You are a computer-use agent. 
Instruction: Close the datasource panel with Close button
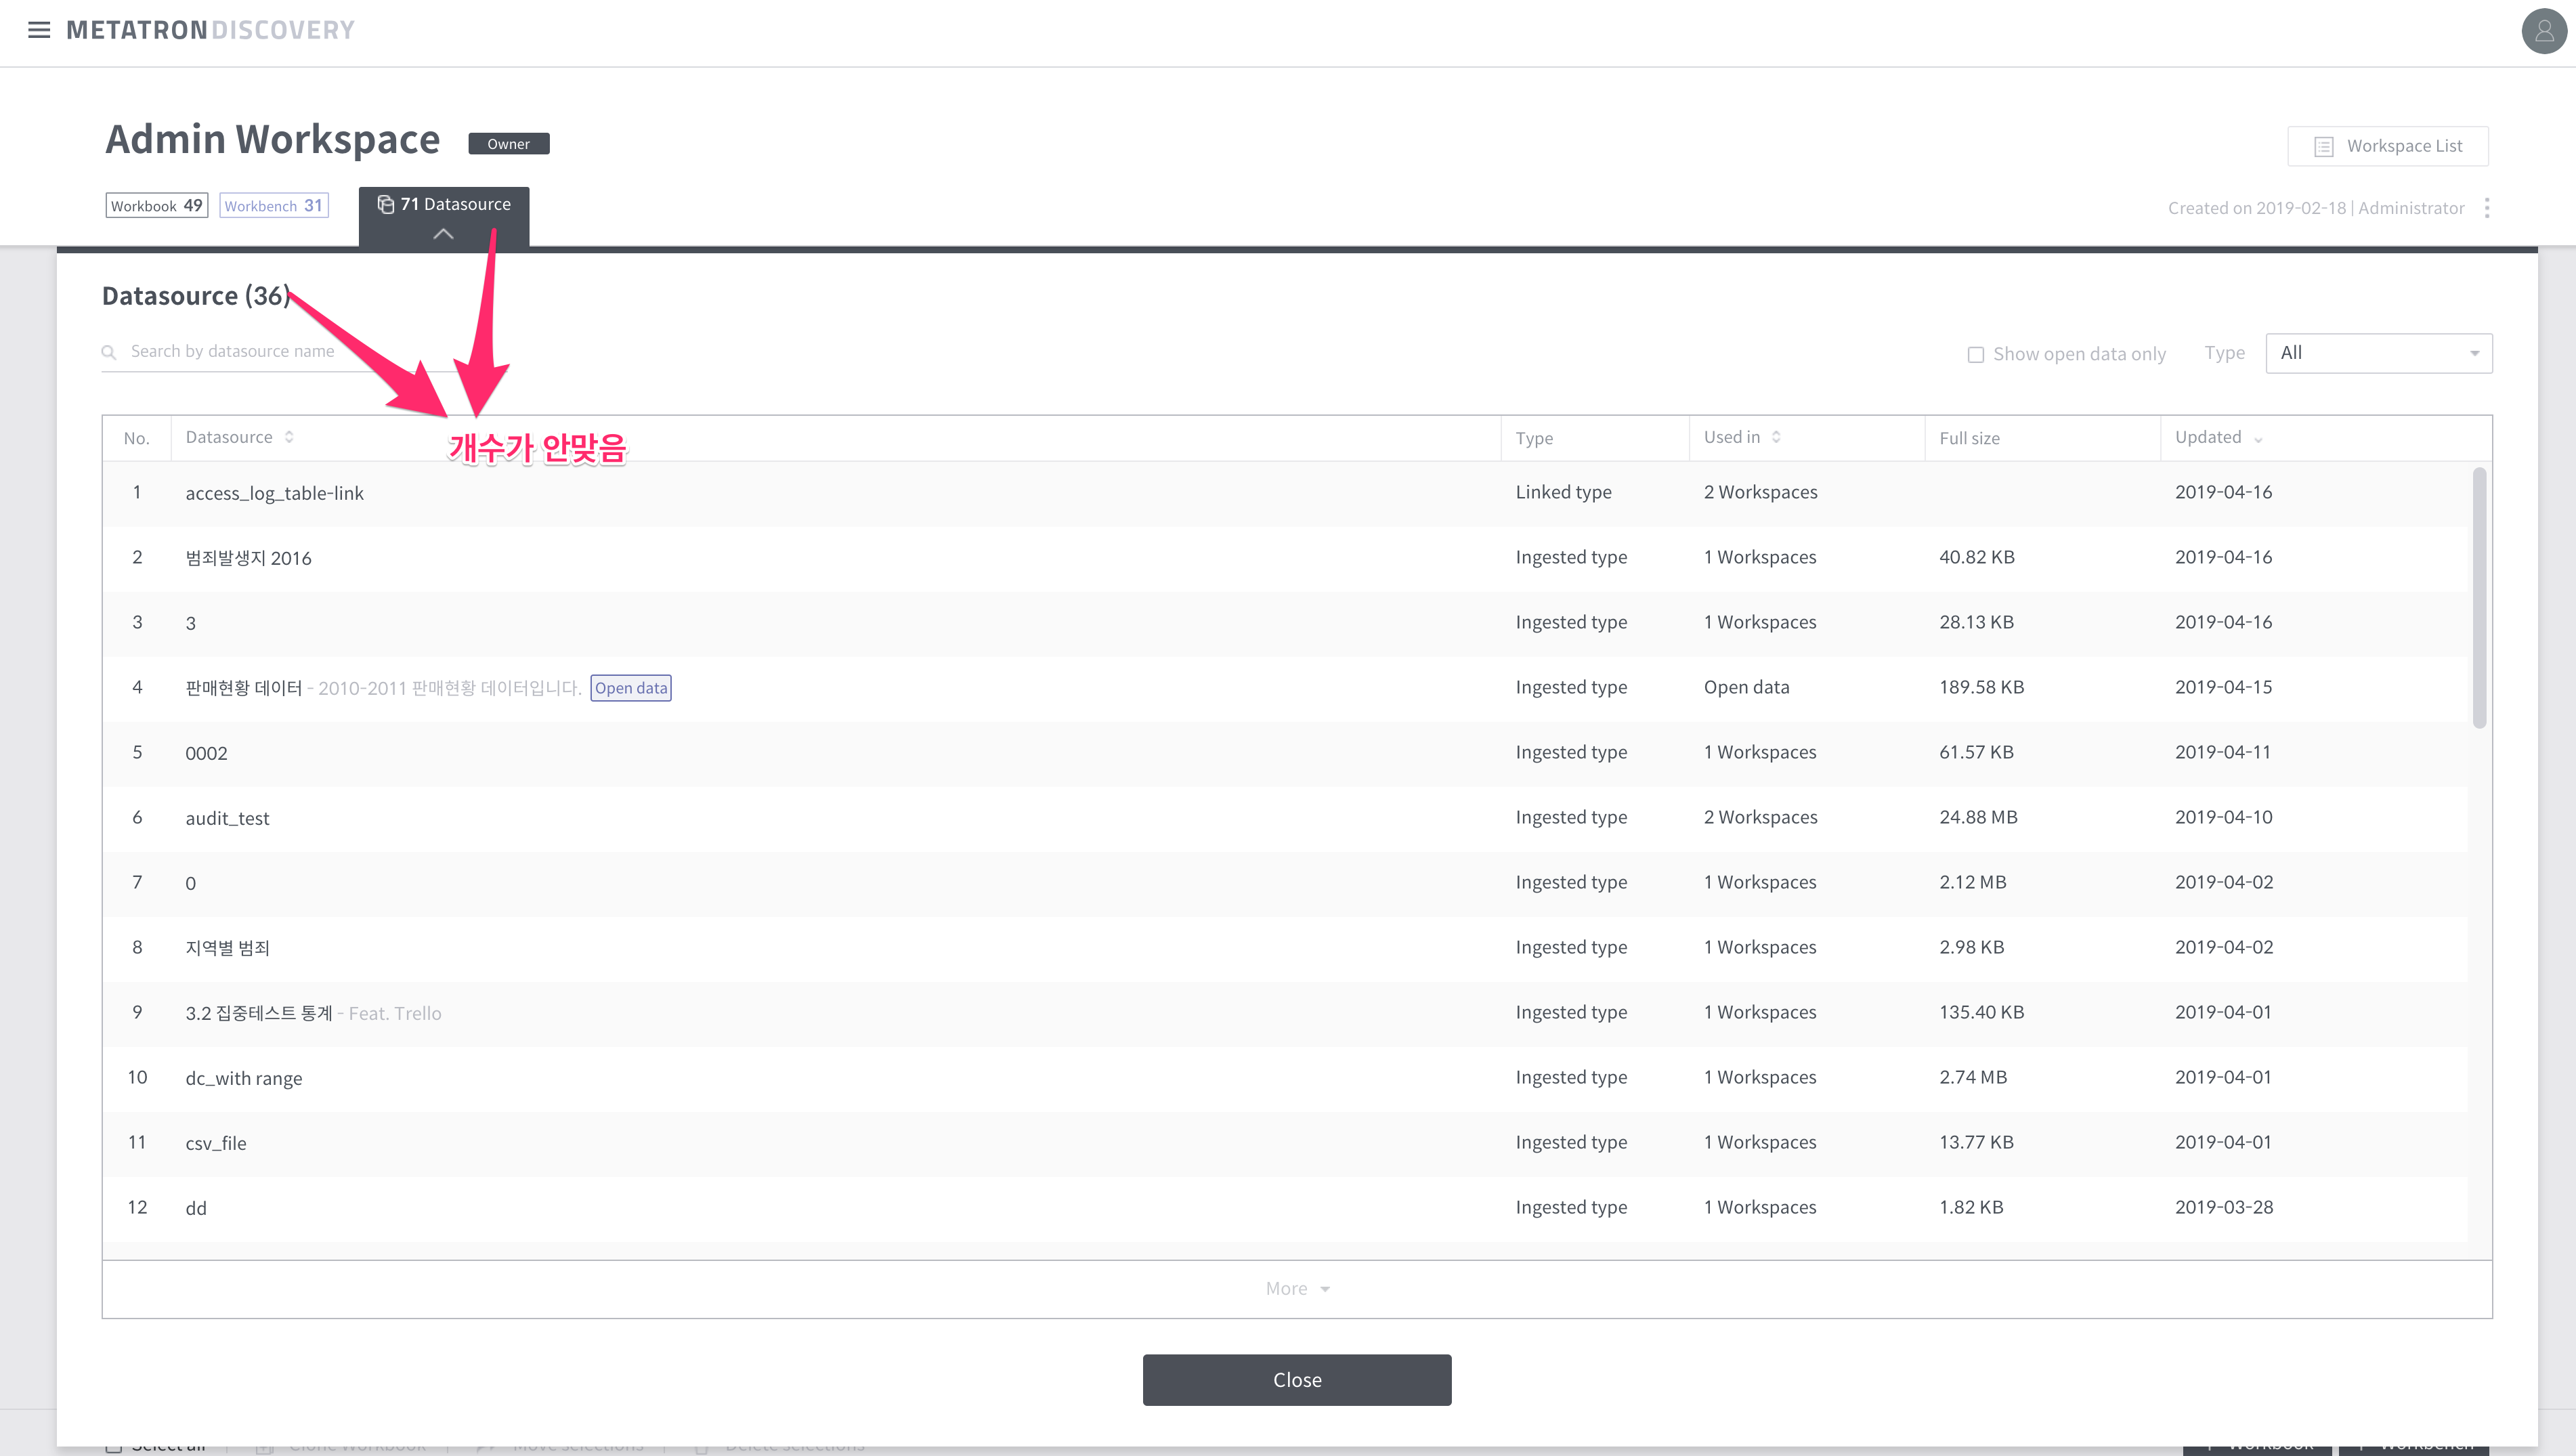click(1296, 1379)
